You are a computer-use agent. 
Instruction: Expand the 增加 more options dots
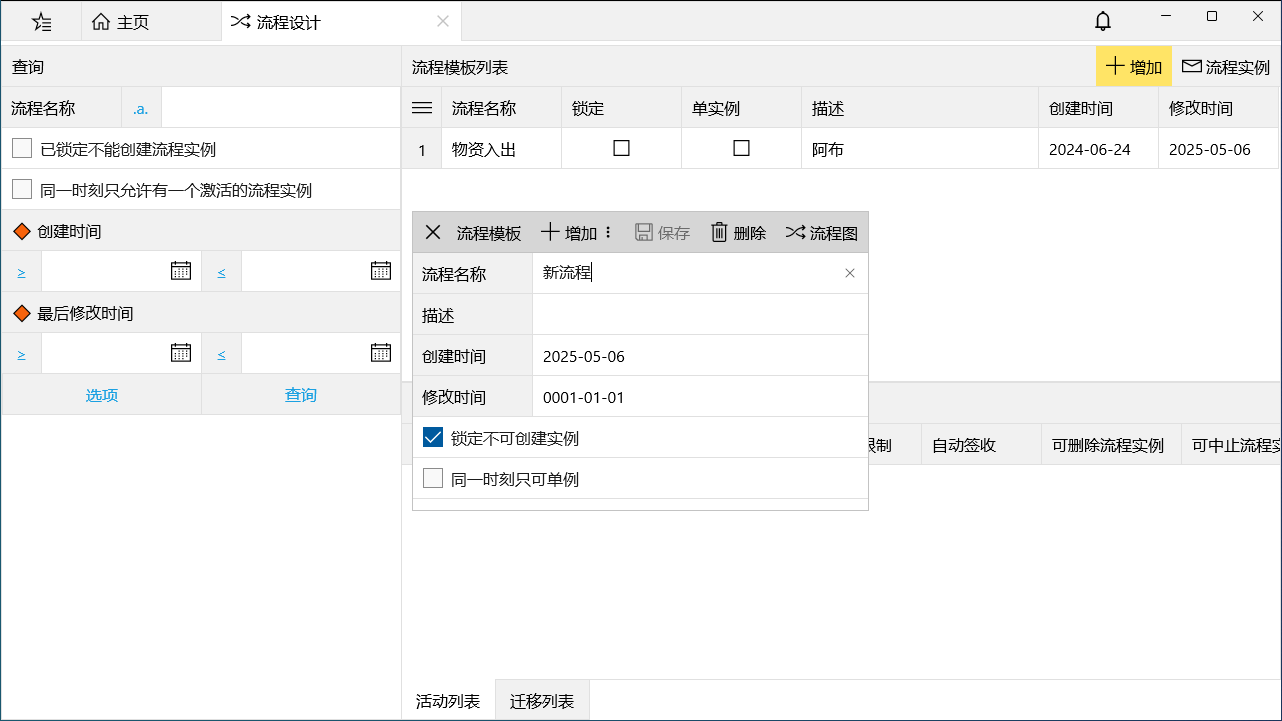pyautogui.click(x=608, y=233)
